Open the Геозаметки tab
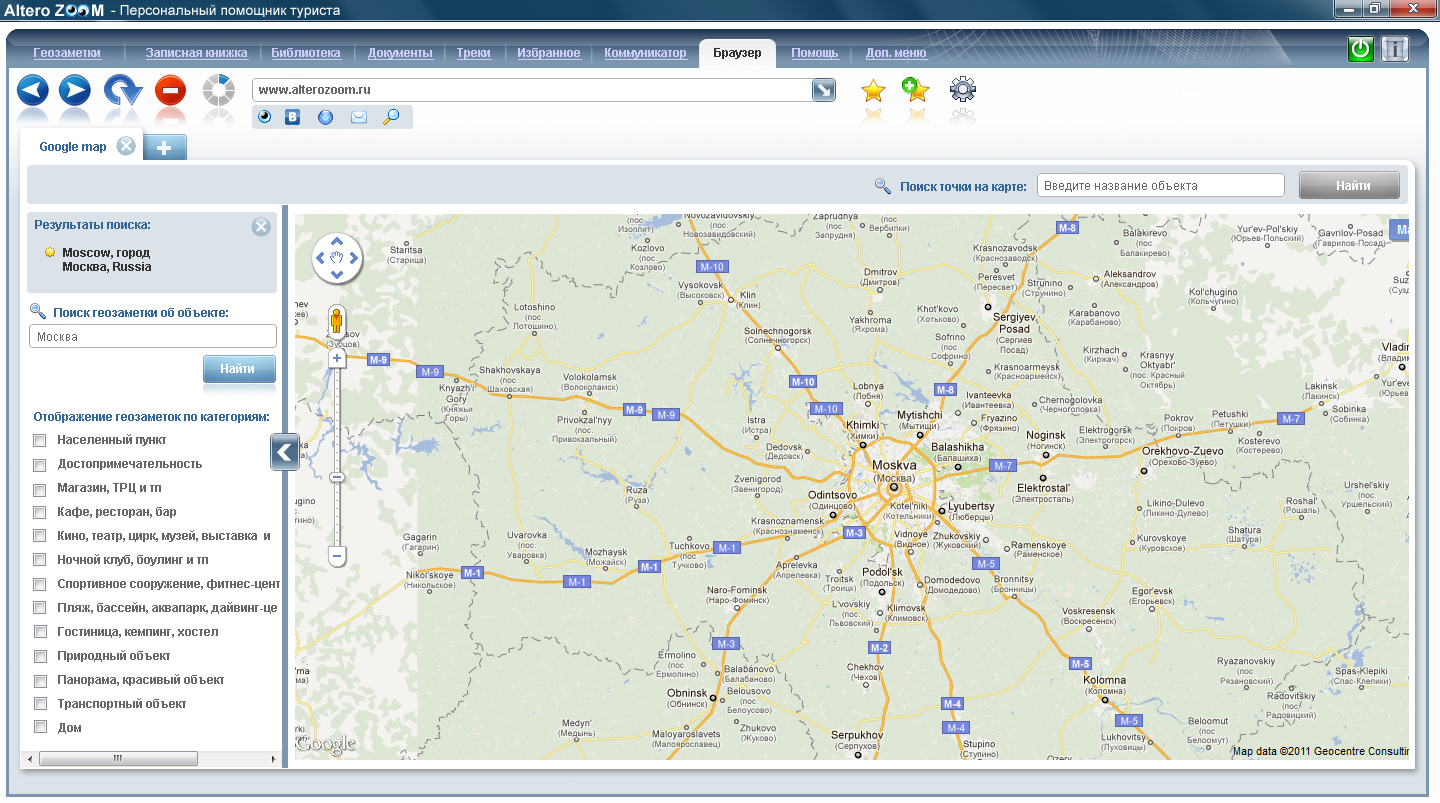The width and height of the screenshot is (1440, 803). 67,53
